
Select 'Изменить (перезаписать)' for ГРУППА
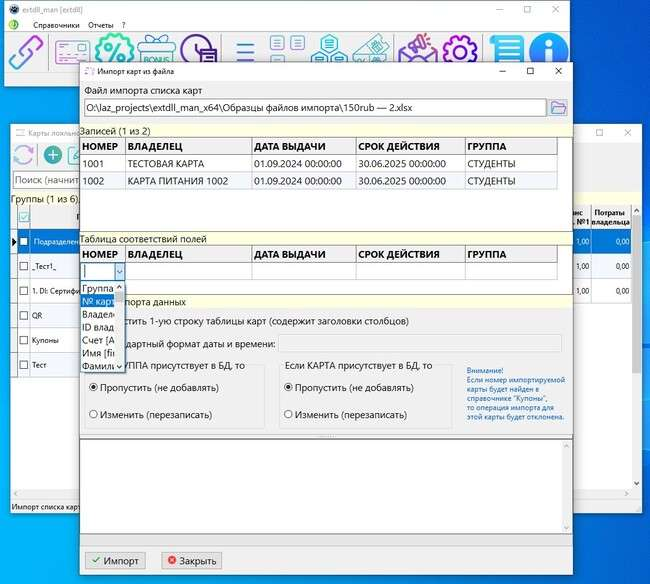(94, 413)
